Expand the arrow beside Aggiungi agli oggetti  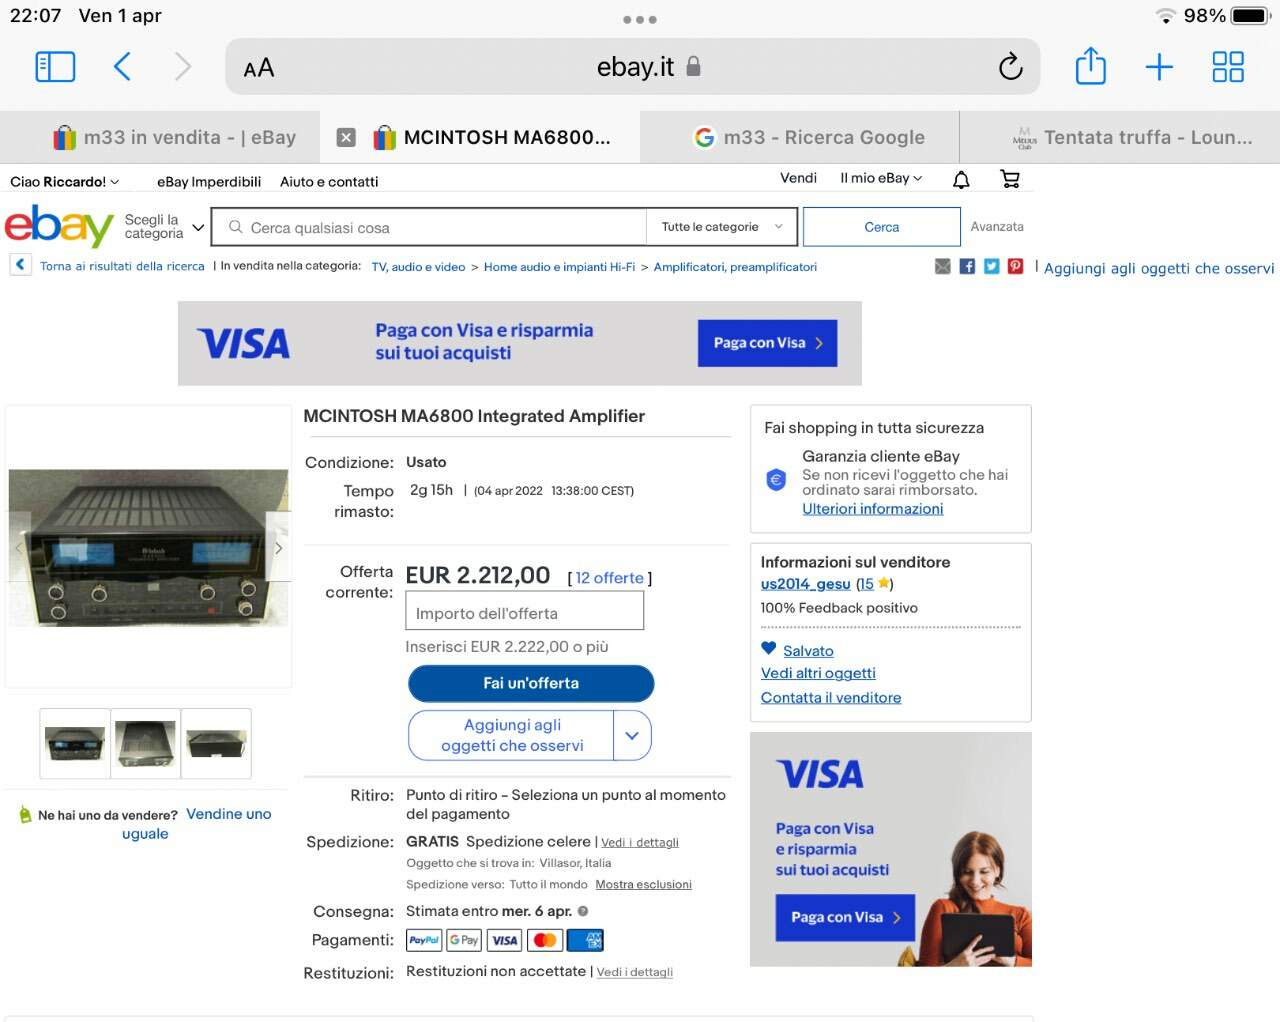point(632,735)
